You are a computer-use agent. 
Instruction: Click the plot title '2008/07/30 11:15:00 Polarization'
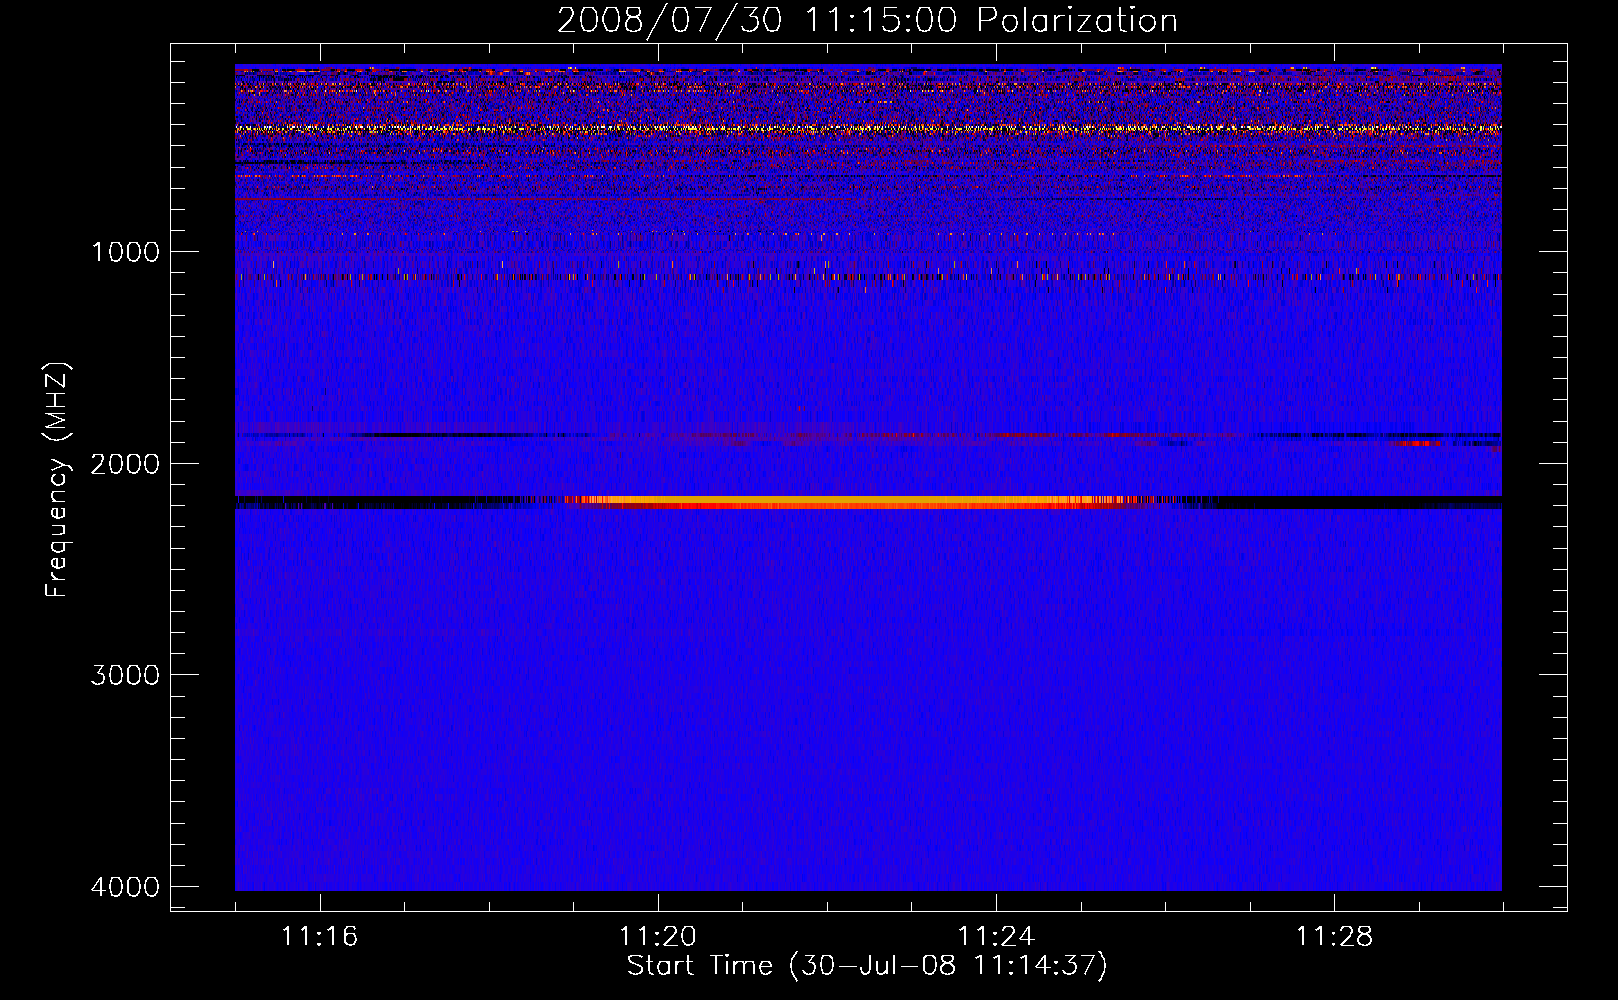(x=867, y=20)
